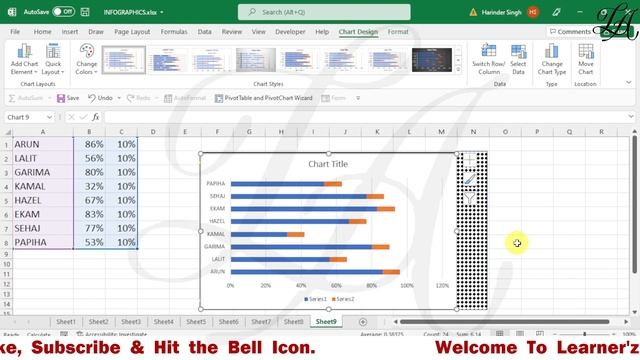Open the Data tab

pos(204,31)
